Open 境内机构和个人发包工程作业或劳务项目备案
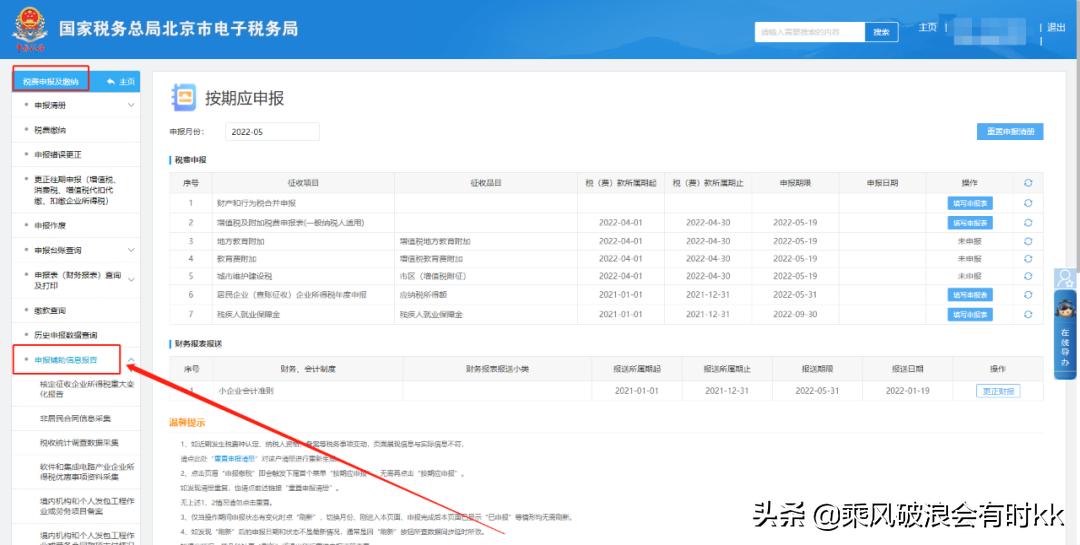The width and height of the screenshot is (1080, 545). pos(87,505)
